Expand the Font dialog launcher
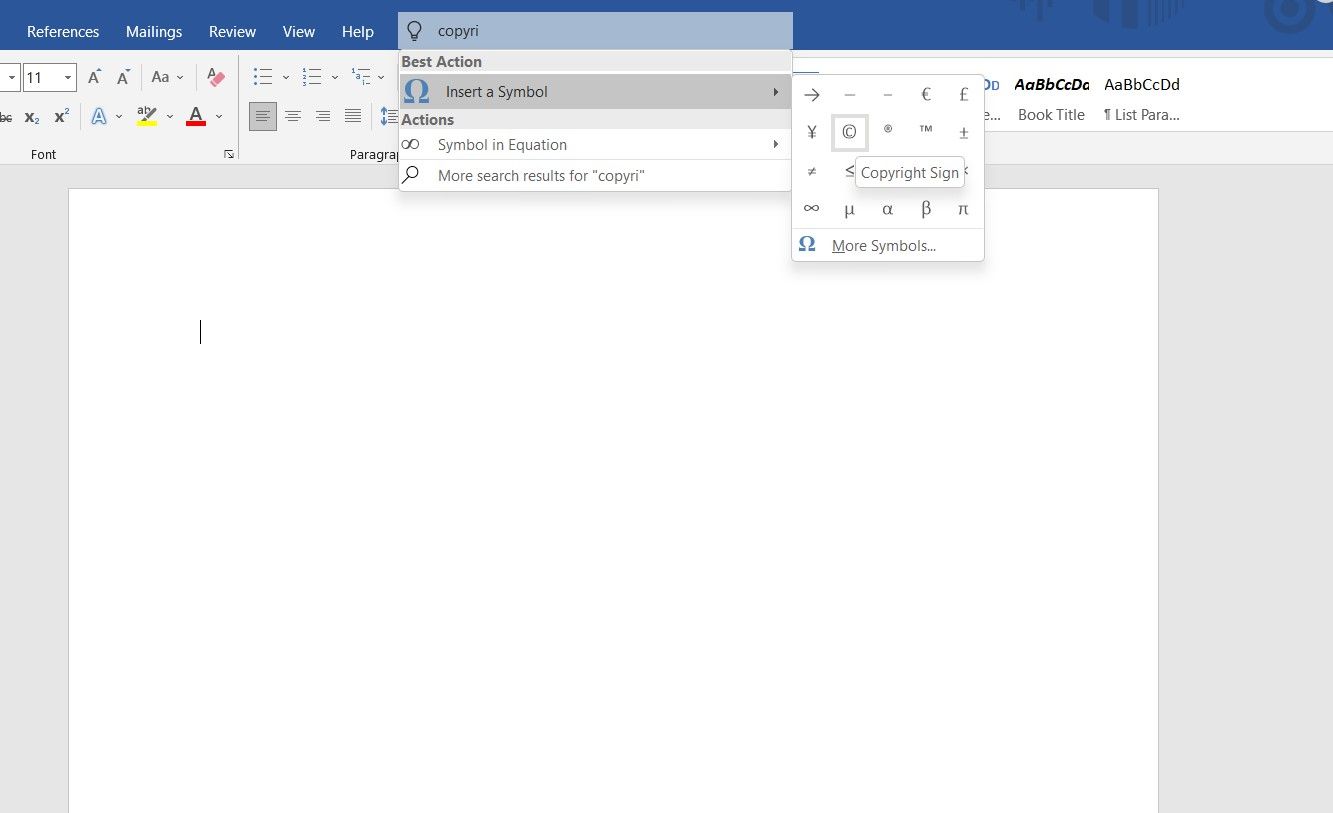This screenshot has height=813, width=1333. tap(229, 154)
